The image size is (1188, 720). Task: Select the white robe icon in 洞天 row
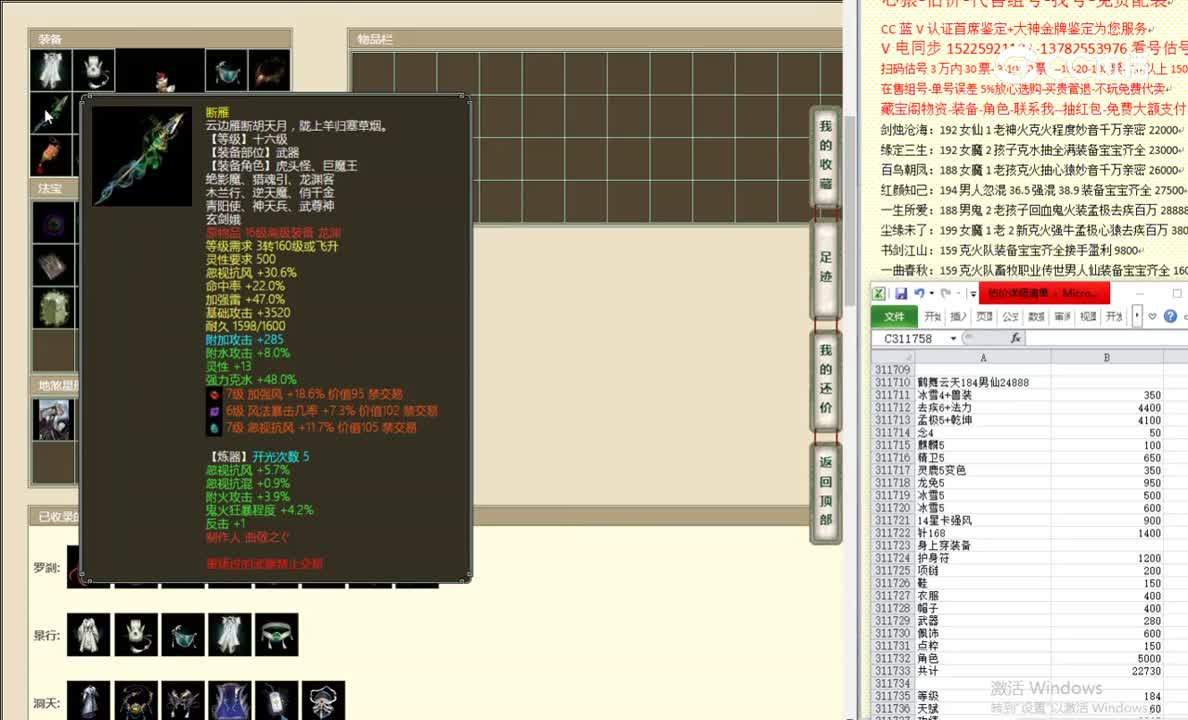point(89,700)
